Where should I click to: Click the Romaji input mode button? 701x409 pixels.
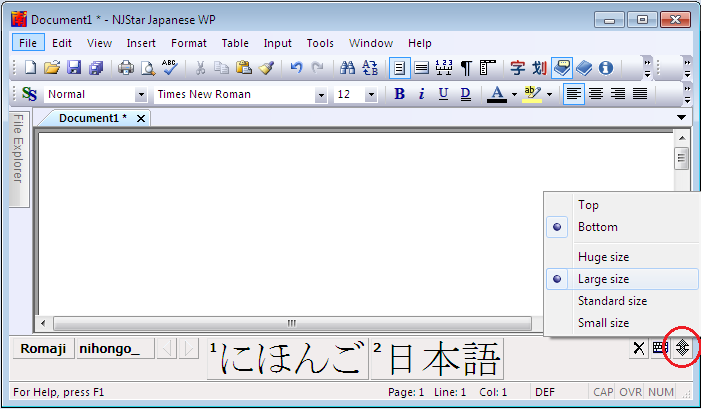[x=43, y=349]
